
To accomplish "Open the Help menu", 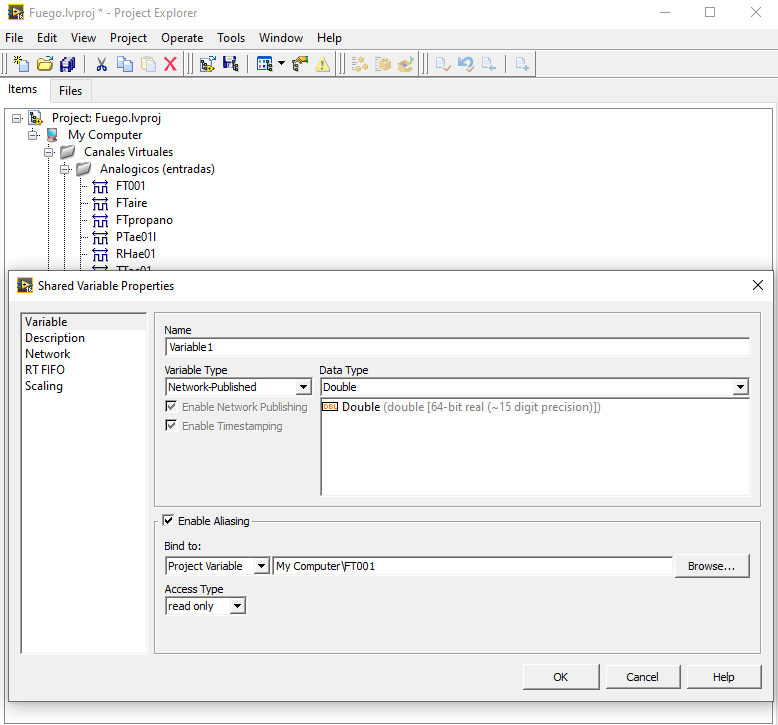I will pos(329,38).
